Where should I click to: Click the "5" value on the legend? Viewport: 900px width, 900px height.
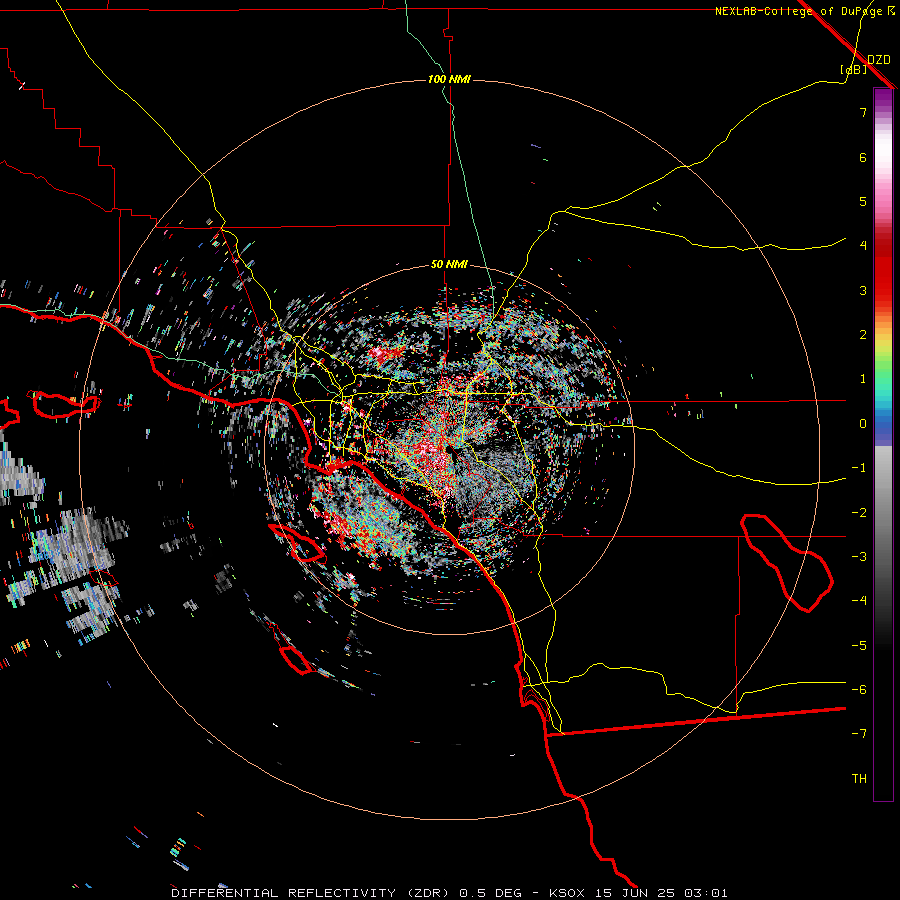[x=863, y=201]
